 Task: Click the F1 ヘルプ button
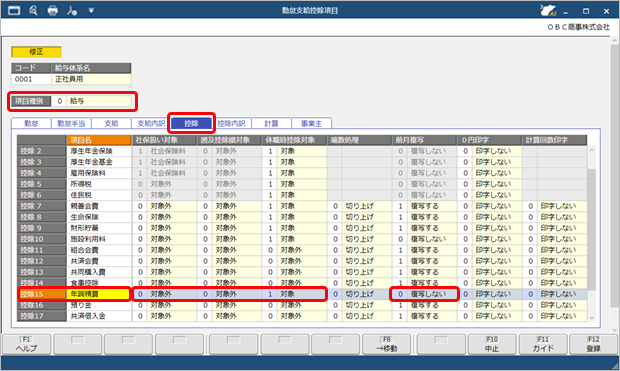click(26, 344)
